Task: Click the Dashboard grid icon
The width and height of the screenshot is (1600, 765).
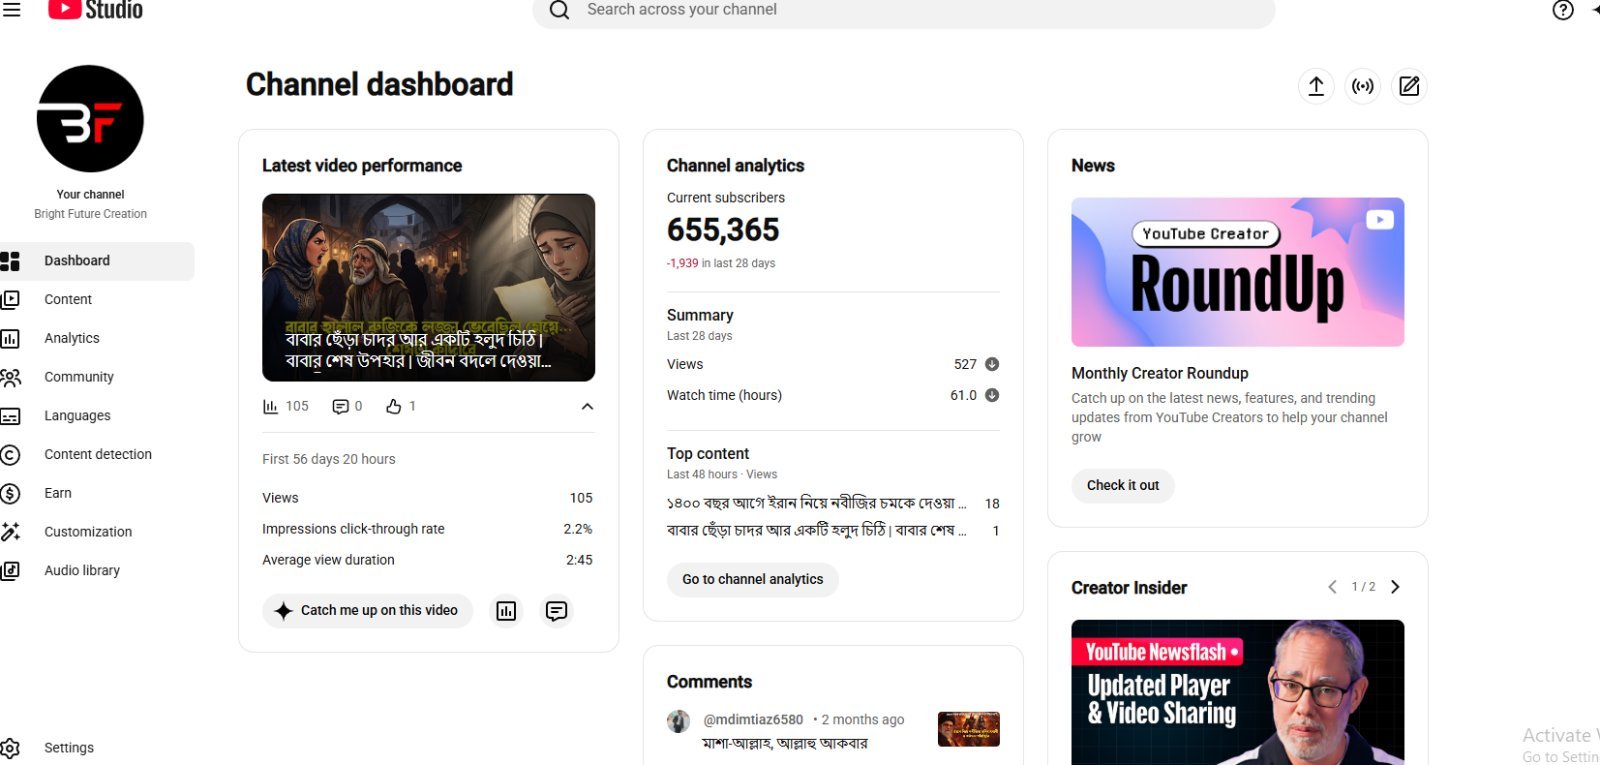Action: [x=10, y=261]
